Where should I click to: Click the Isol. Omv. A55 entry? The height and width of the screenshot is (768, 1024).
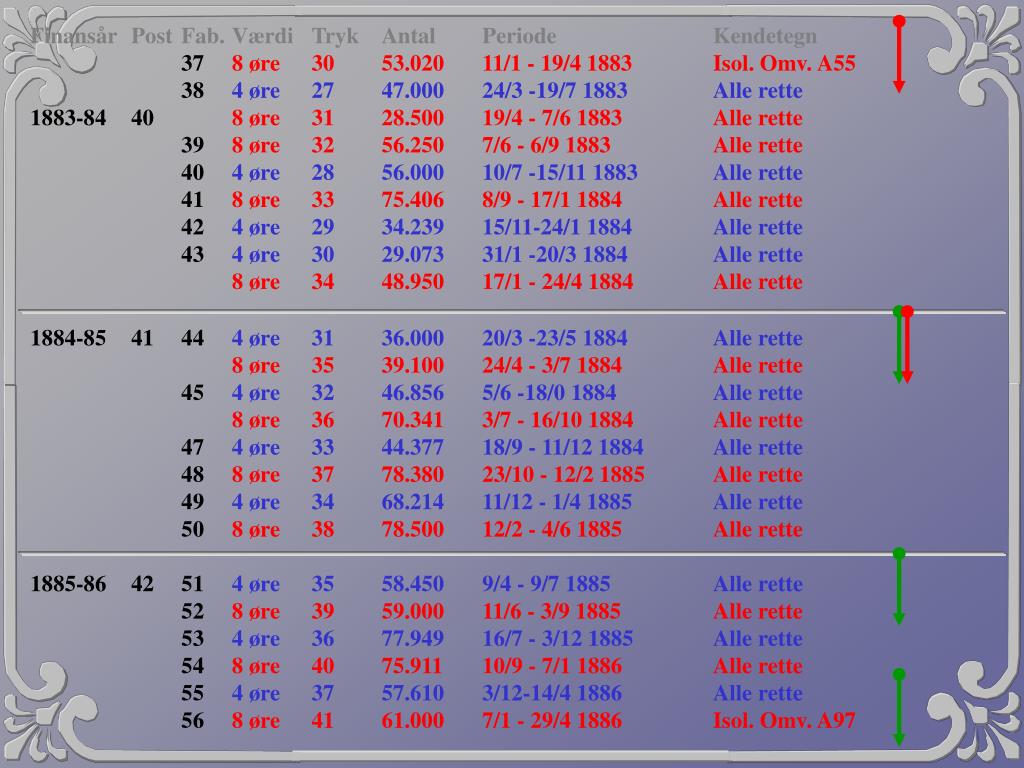(784, 63)
